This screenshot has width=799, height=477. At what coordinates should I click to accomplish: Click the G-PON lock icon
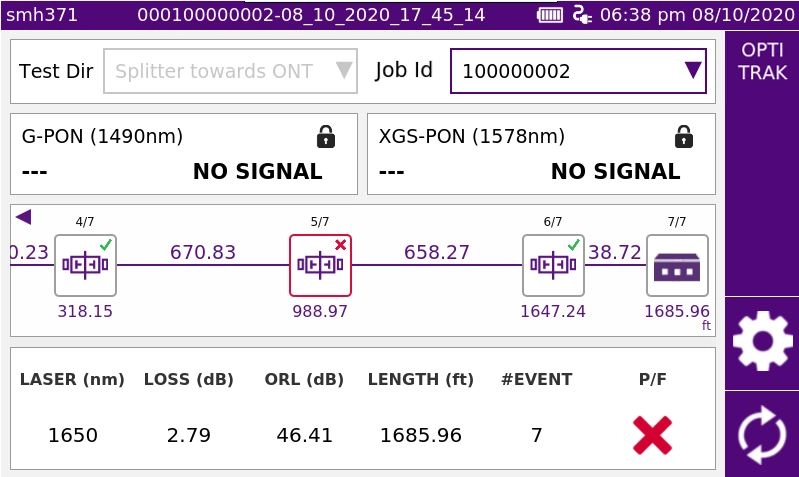coord(325,136)
